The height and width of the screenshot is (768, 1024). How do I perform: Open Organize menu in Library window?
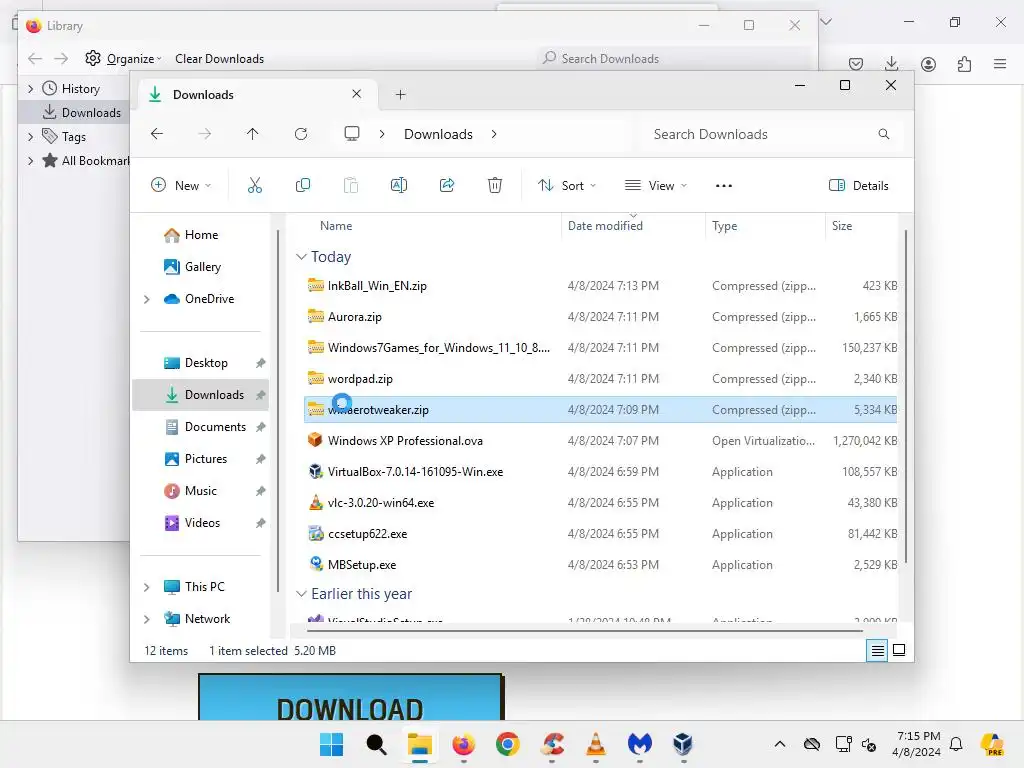(x=123, y=59)
